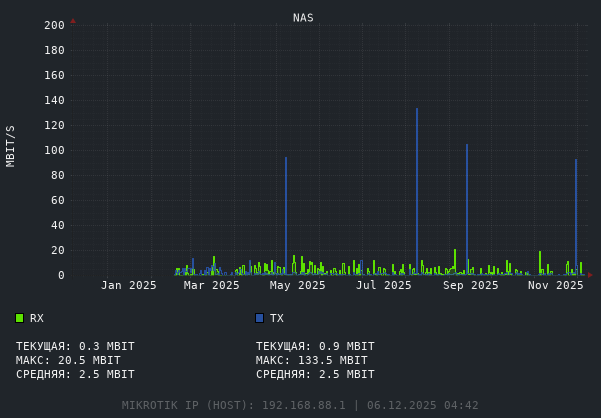Click the 200 value on the Y axis
The height and width of the screenshot is (418, 601).
(54, 25)
